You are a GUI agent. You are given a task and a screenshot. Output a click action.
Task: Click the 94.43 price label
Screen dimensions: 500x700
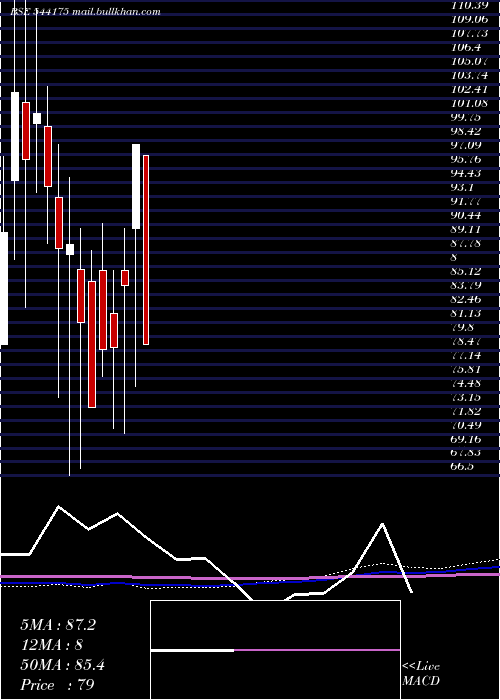465,173
